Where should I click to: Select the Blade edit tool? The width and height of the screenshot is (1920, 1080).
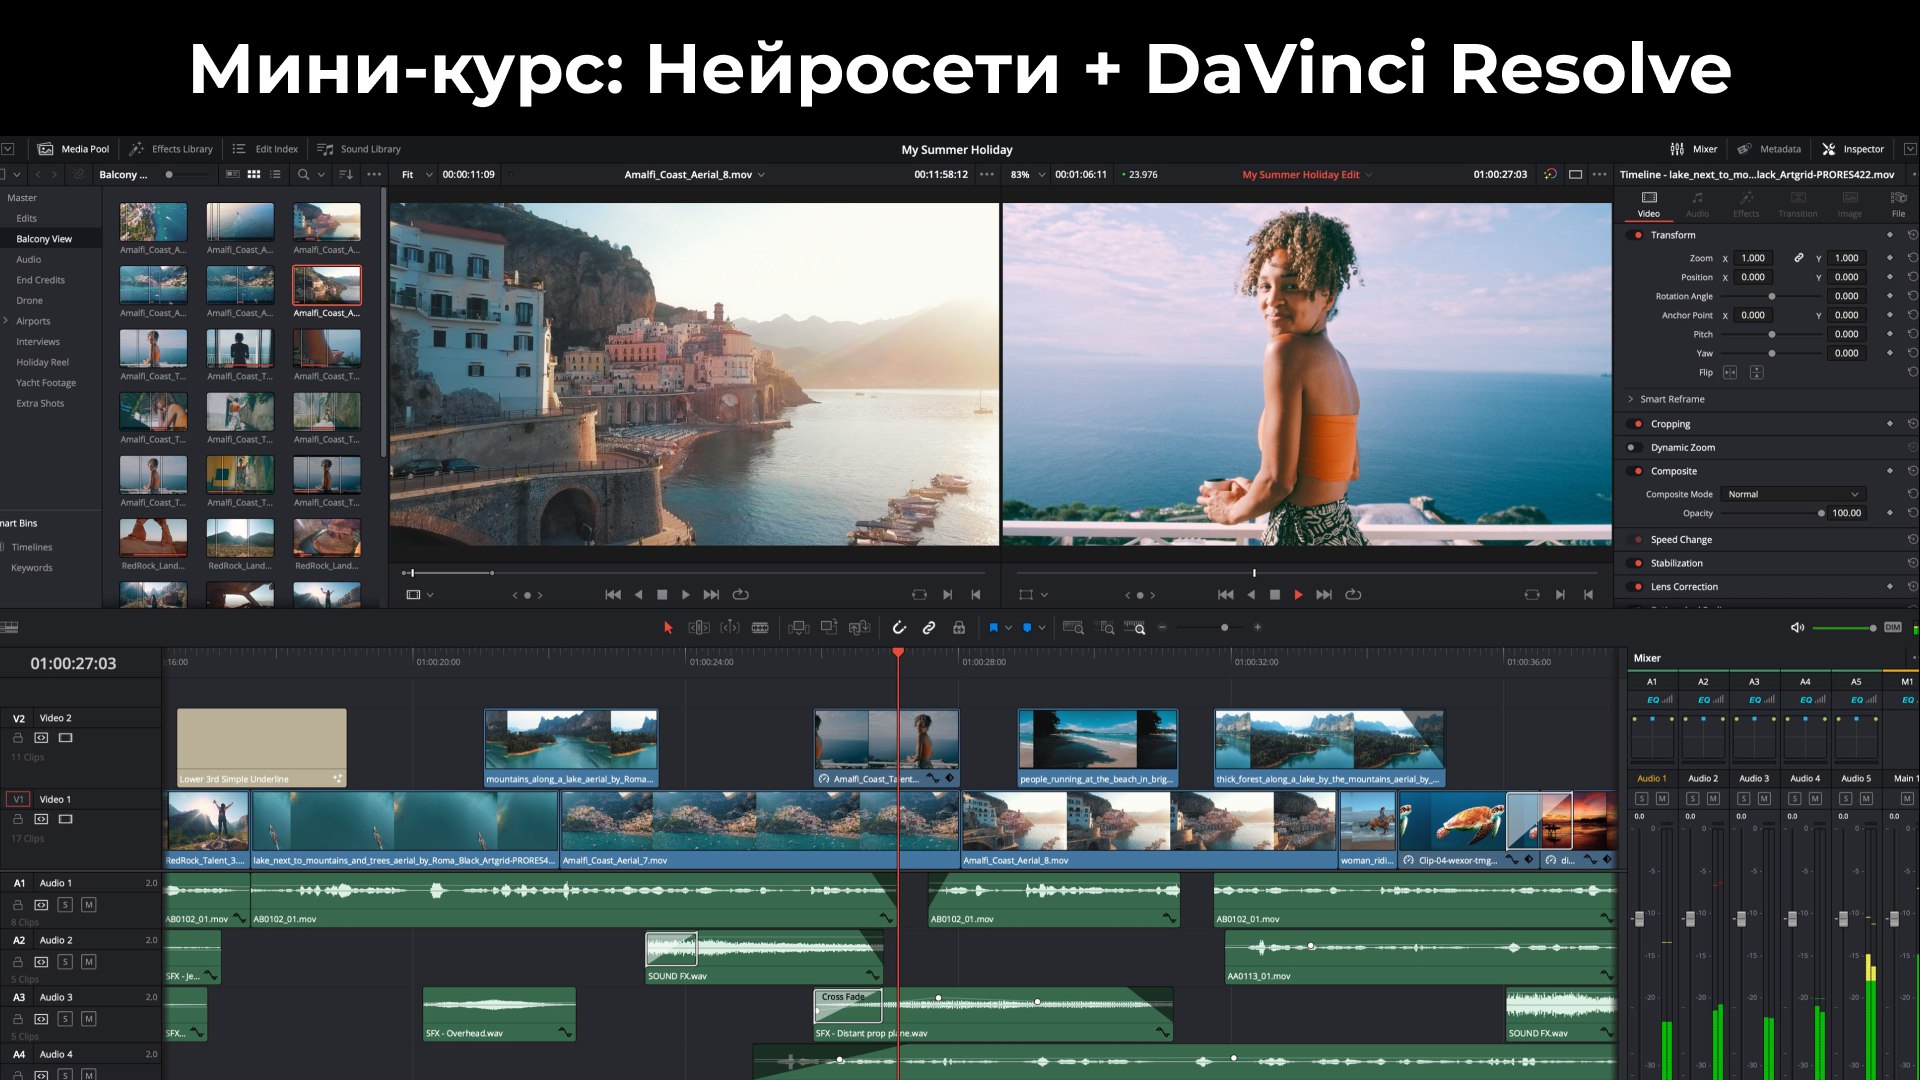click(760, 628)
